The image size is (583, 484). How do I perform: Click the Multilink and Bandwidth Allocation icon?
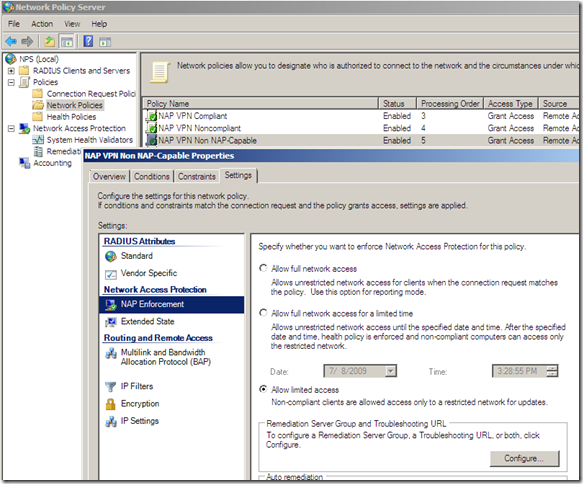pos(111,353)
